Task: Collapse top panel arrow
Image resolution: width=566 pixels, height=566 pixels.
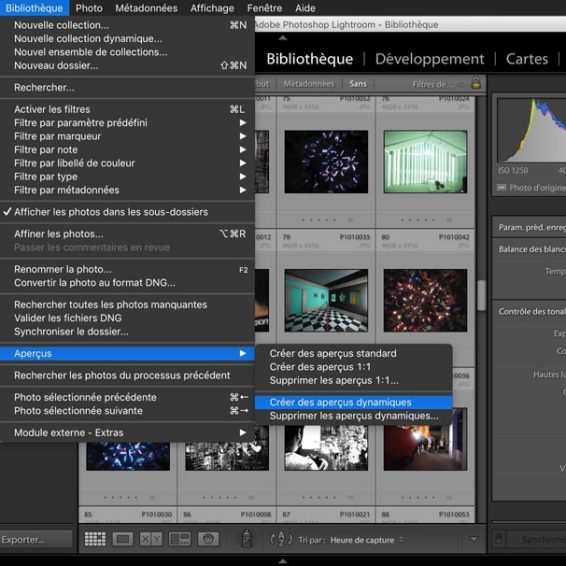Action: pos(283,38)
